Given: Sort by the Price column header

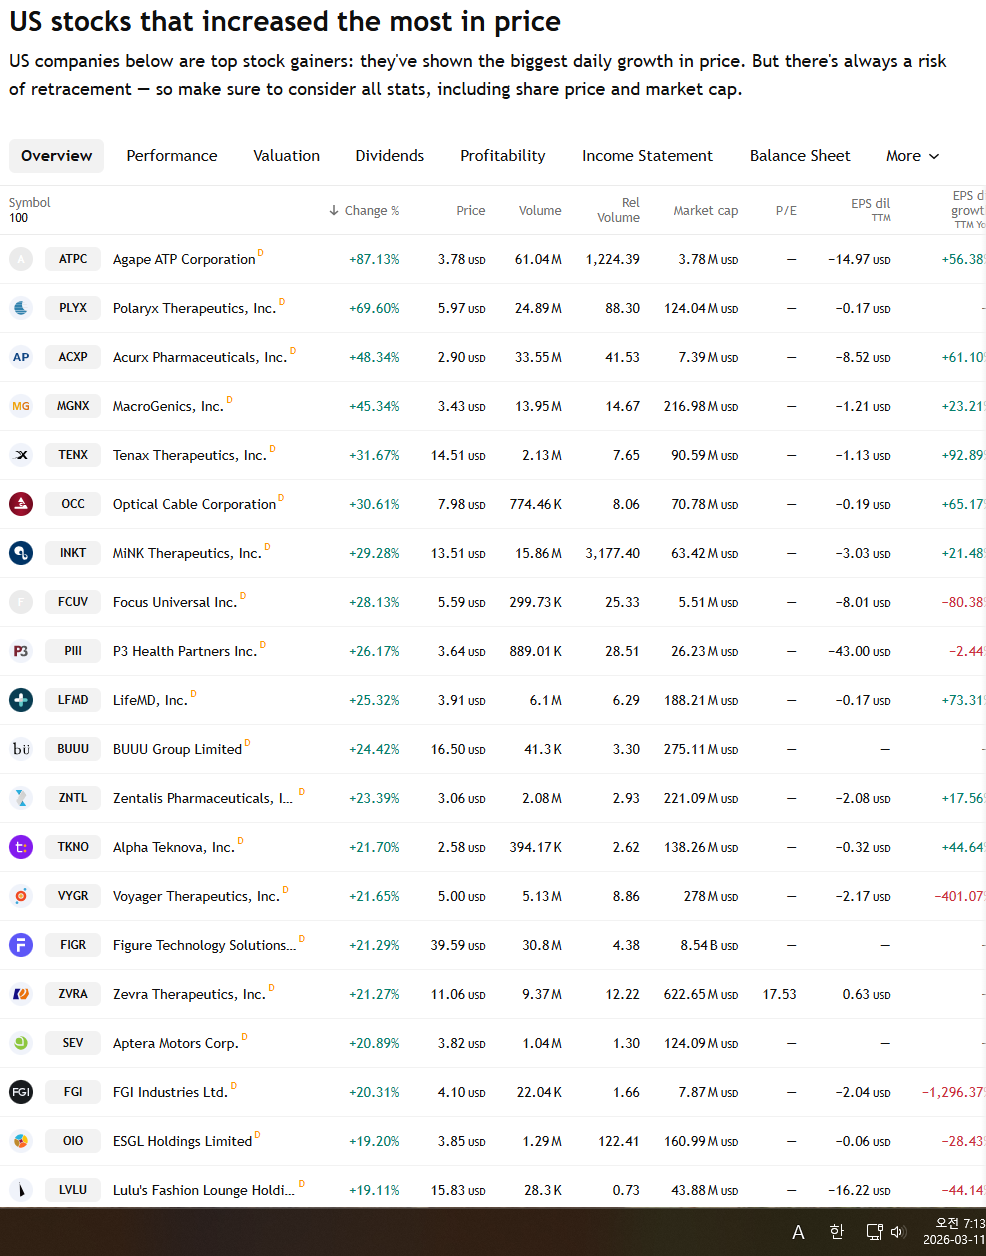Looking at the screenshot, I should click(471, 211).
